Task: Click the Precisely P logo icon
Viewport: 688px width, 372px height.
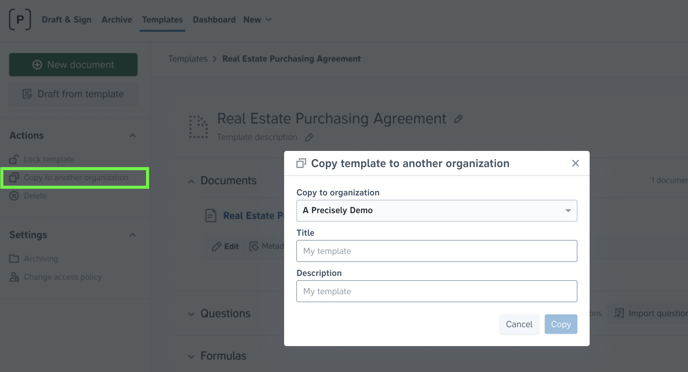Action: [x=20, y=20]
